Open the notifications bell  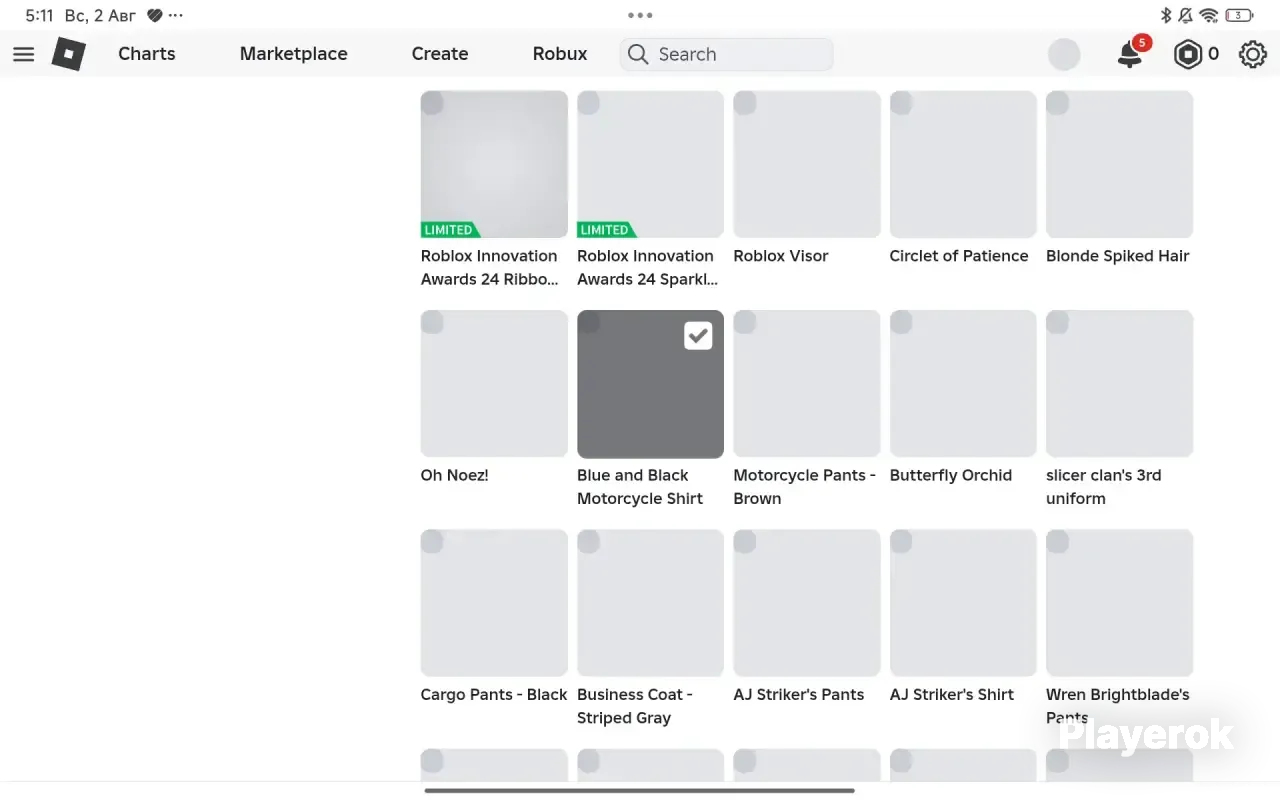pos(1130,54)
